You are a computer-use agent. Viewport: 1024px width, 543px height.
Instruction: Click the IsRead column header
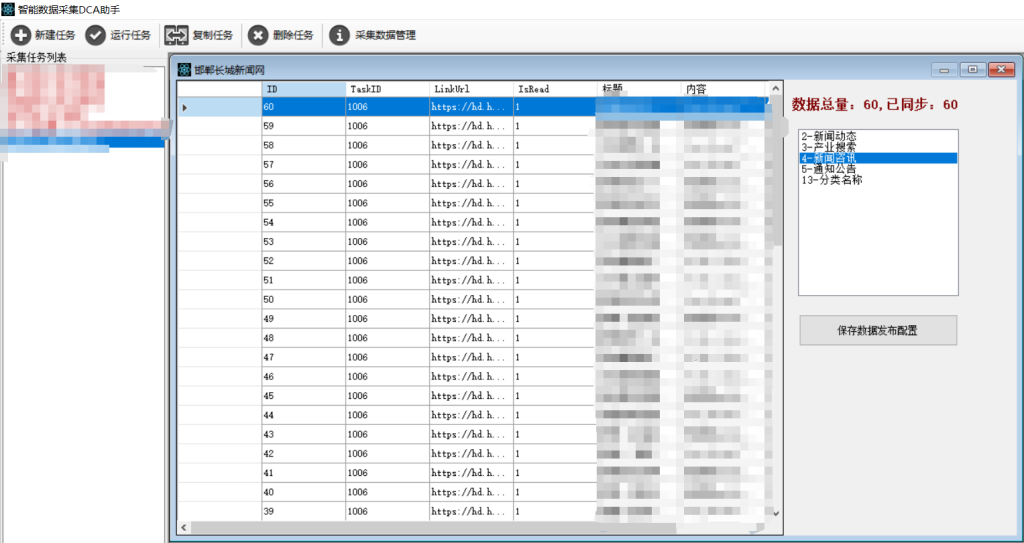pyautogui.click(x=554, y=89)
